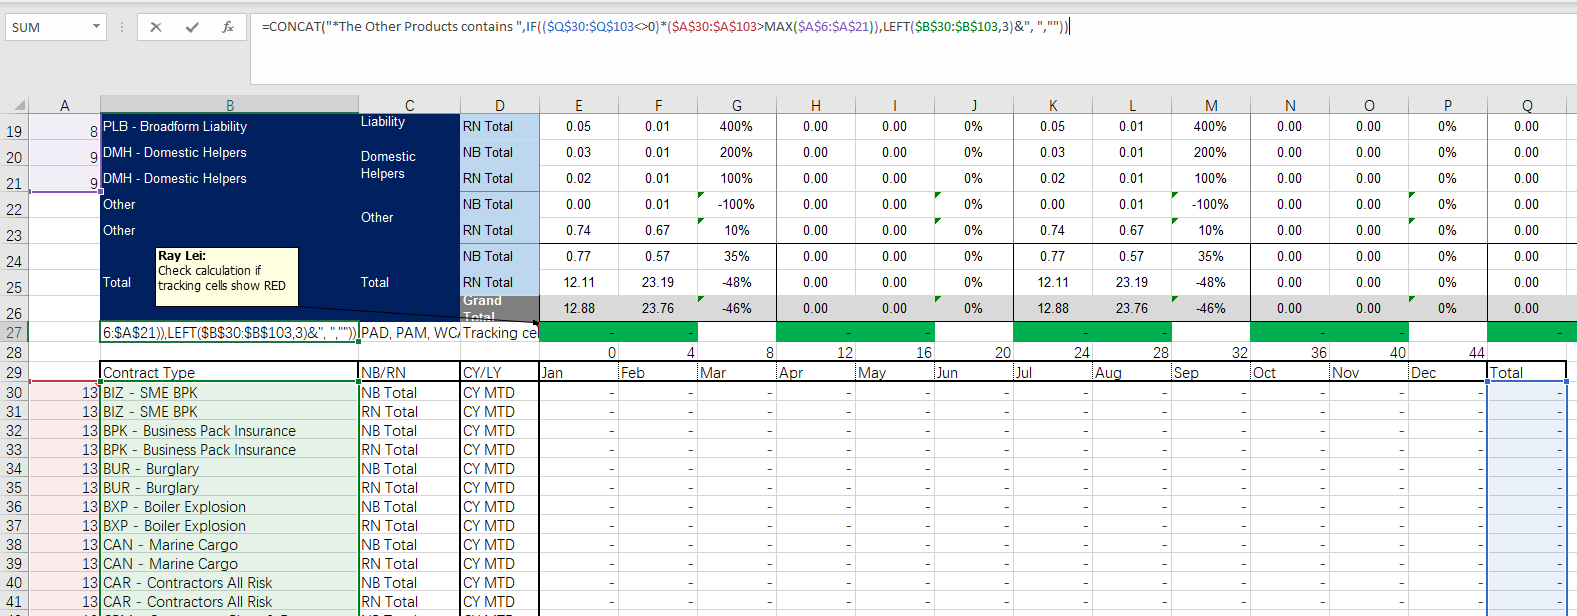Select row 29 header
This screenshot has width=1577, height=616.
click(x=14, y=372)
